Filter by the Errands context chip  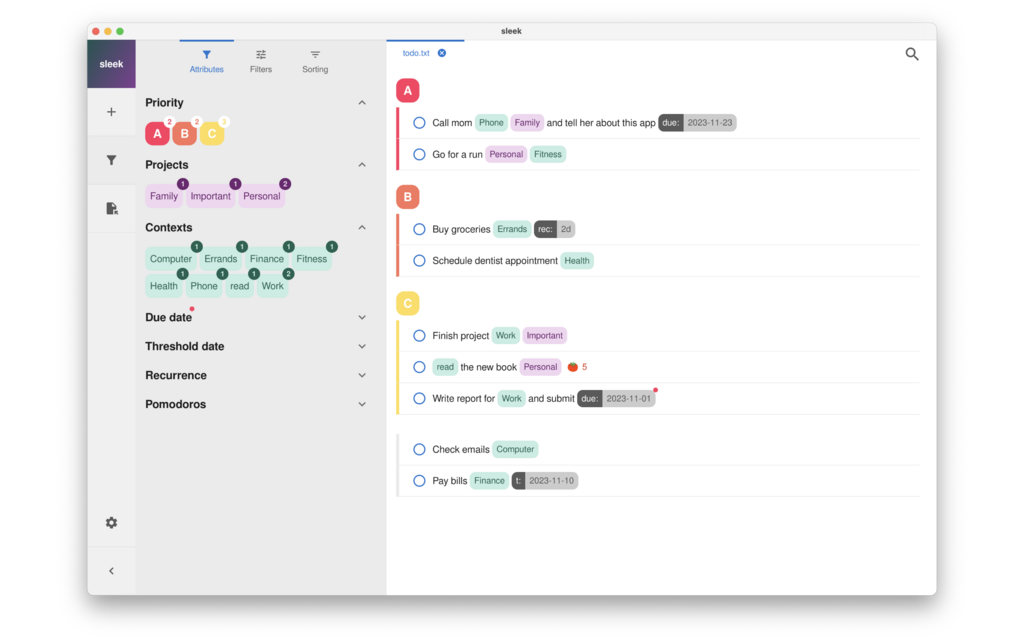point(221,259)
